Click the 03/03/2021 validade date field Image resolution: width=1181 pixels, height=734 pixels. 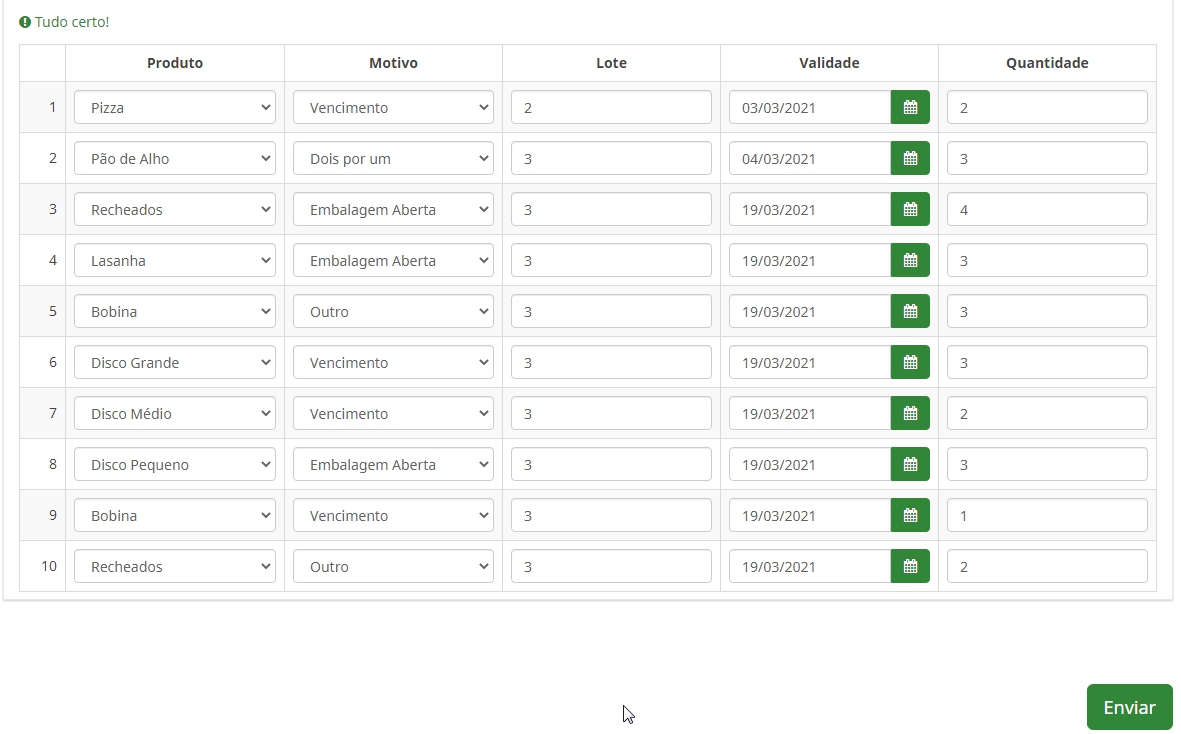[810, 107]
